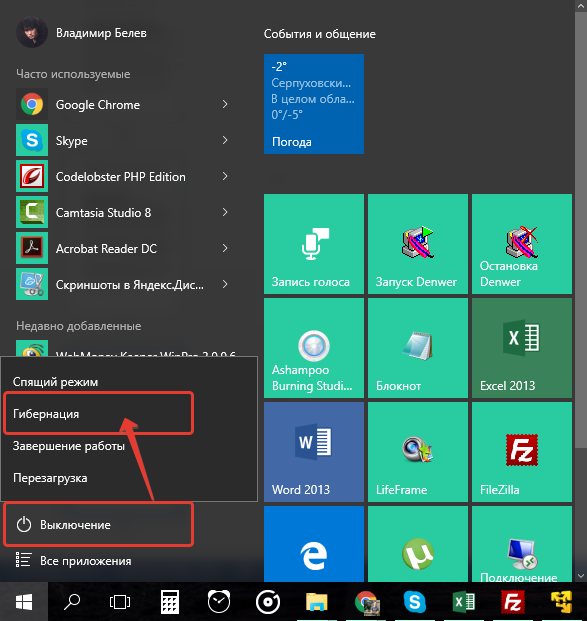Open the LifeFrame tile
Viewport: 587px width, 621px height.
pyautogui.click(x=417, y=452)
